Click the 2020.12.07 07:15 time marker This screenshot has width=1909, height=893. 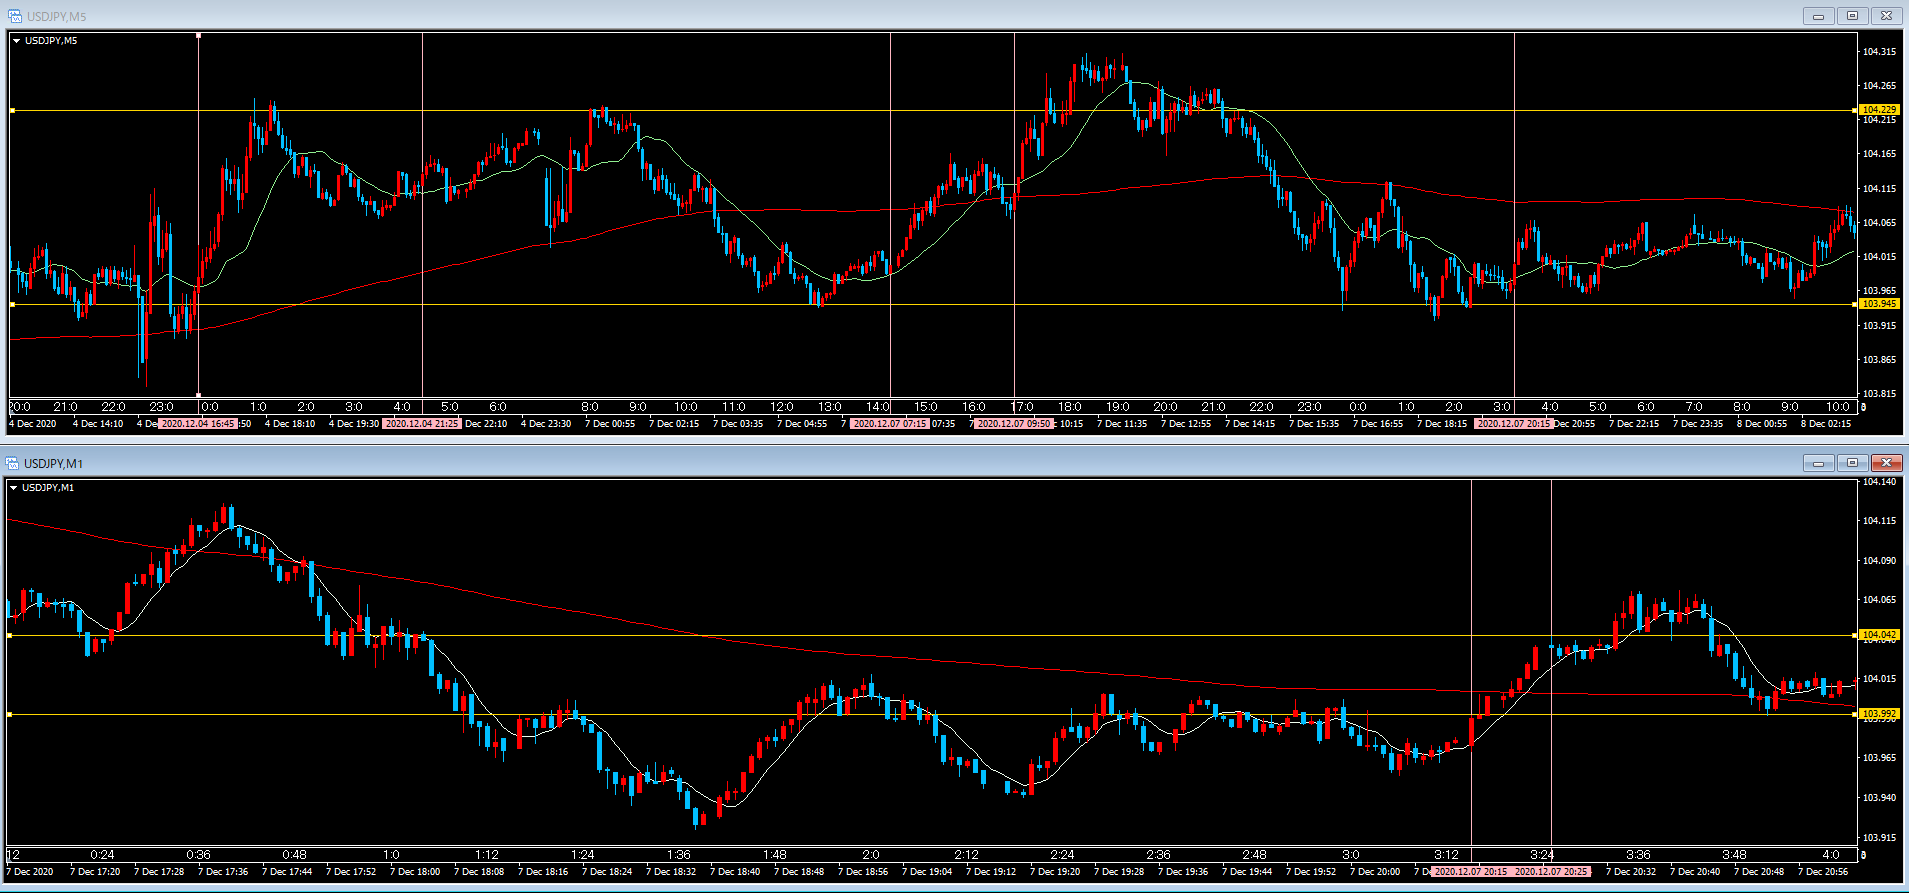click(889, 424)
